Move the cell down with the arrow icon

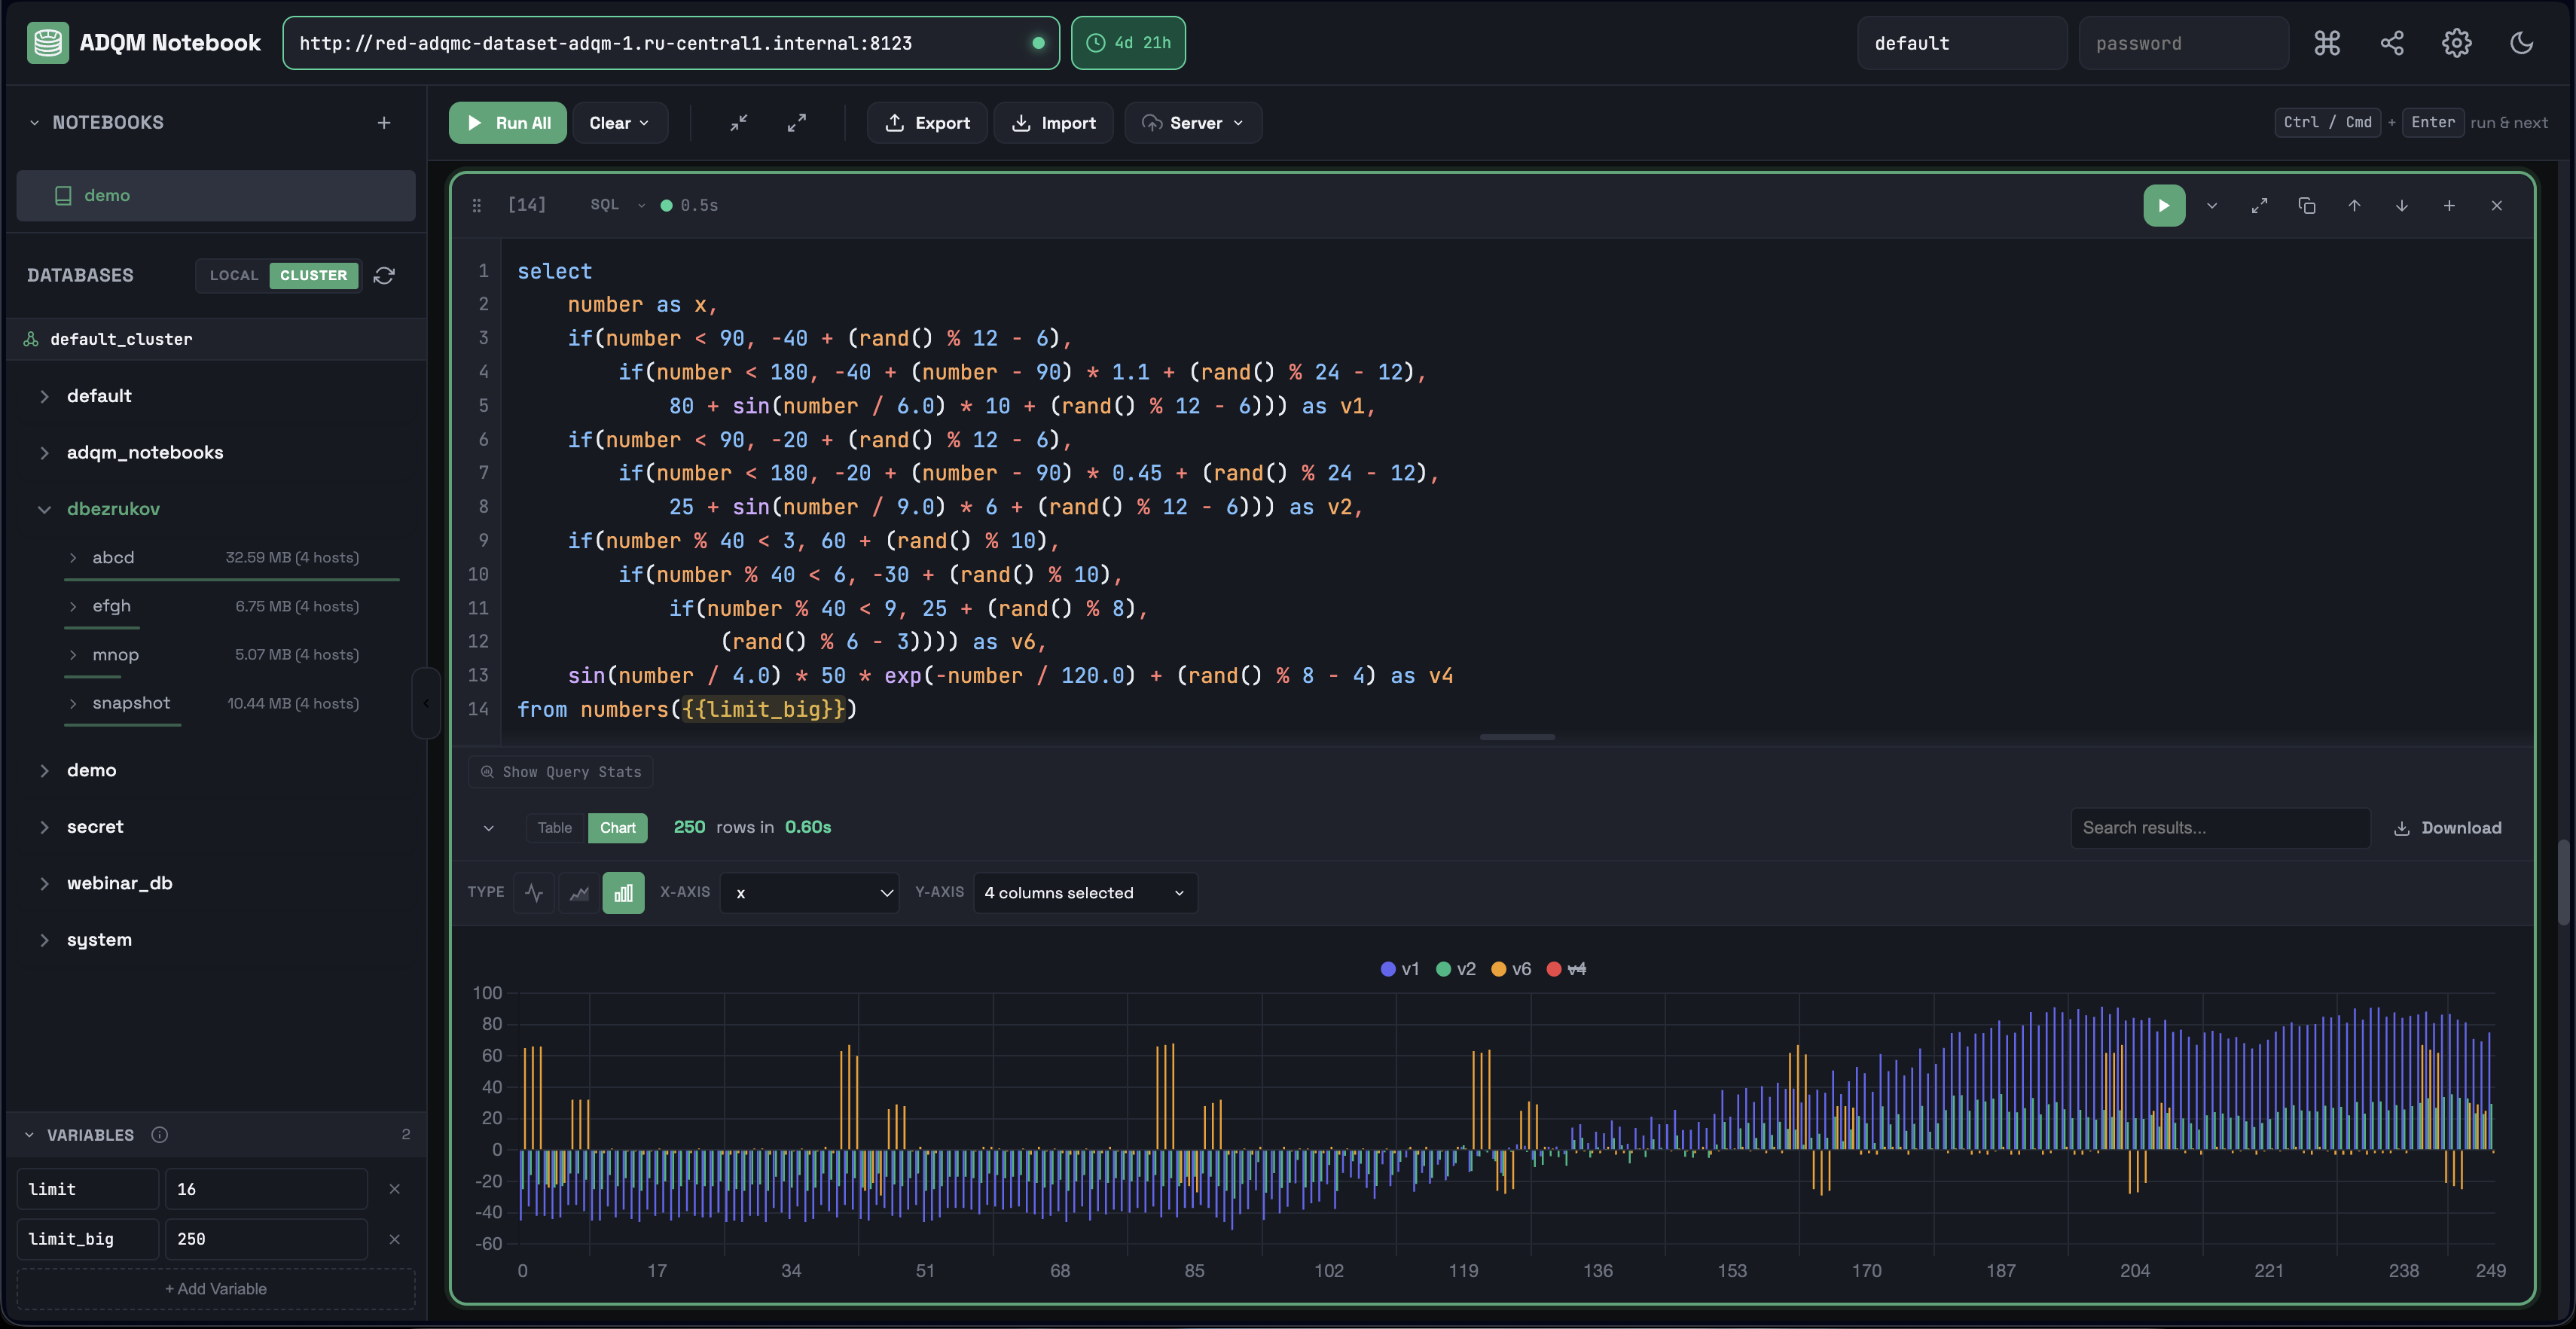coord(2401,206)
